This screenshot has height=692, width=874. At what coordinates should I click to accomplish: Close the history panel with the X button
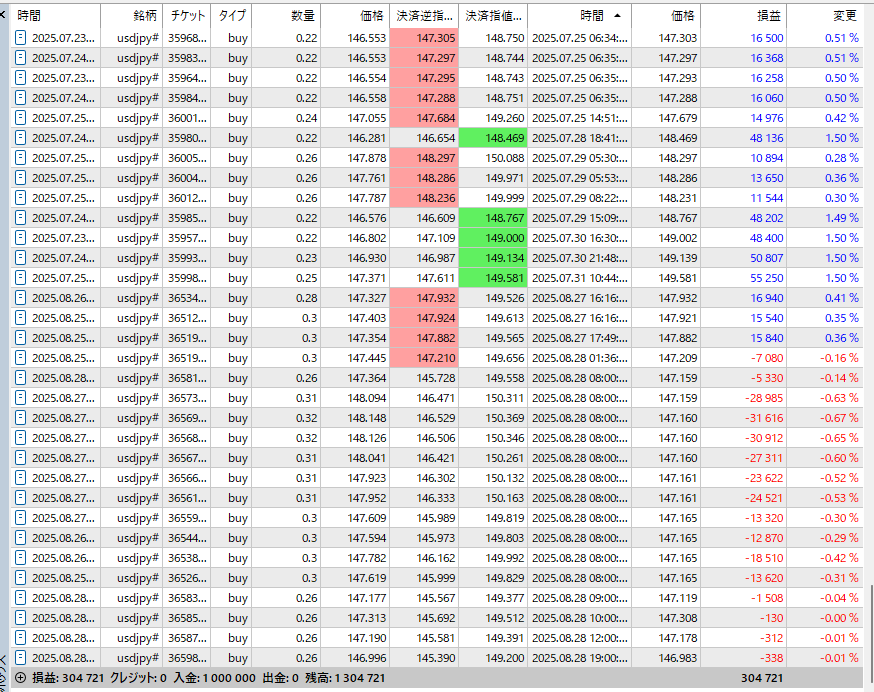tap(3, 14)
